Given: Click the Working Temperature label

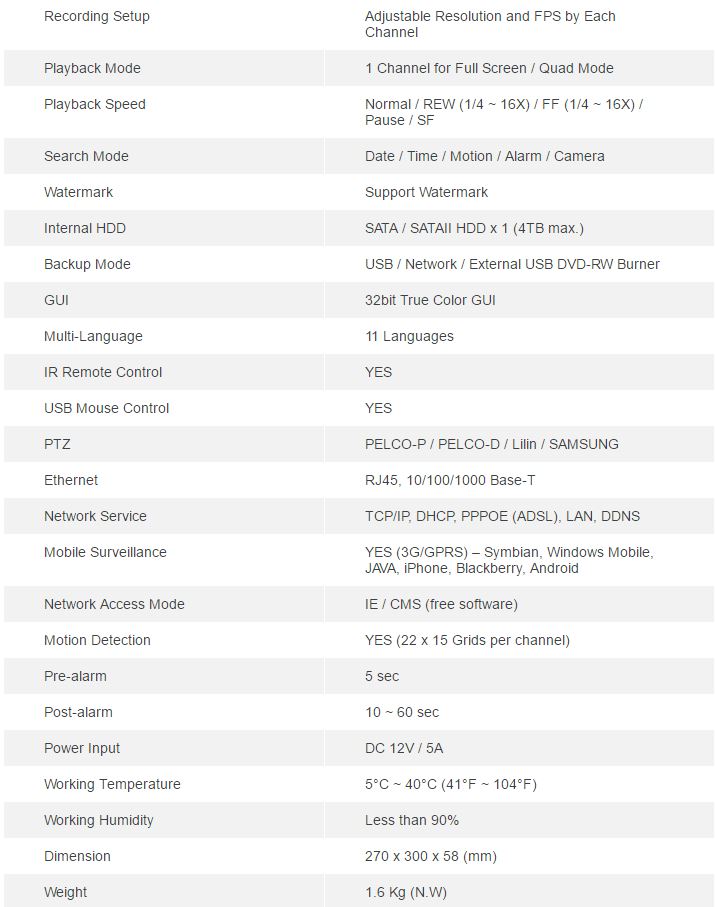Looking at the screenshot, I should pyautogui.click(x=112, y=784).
